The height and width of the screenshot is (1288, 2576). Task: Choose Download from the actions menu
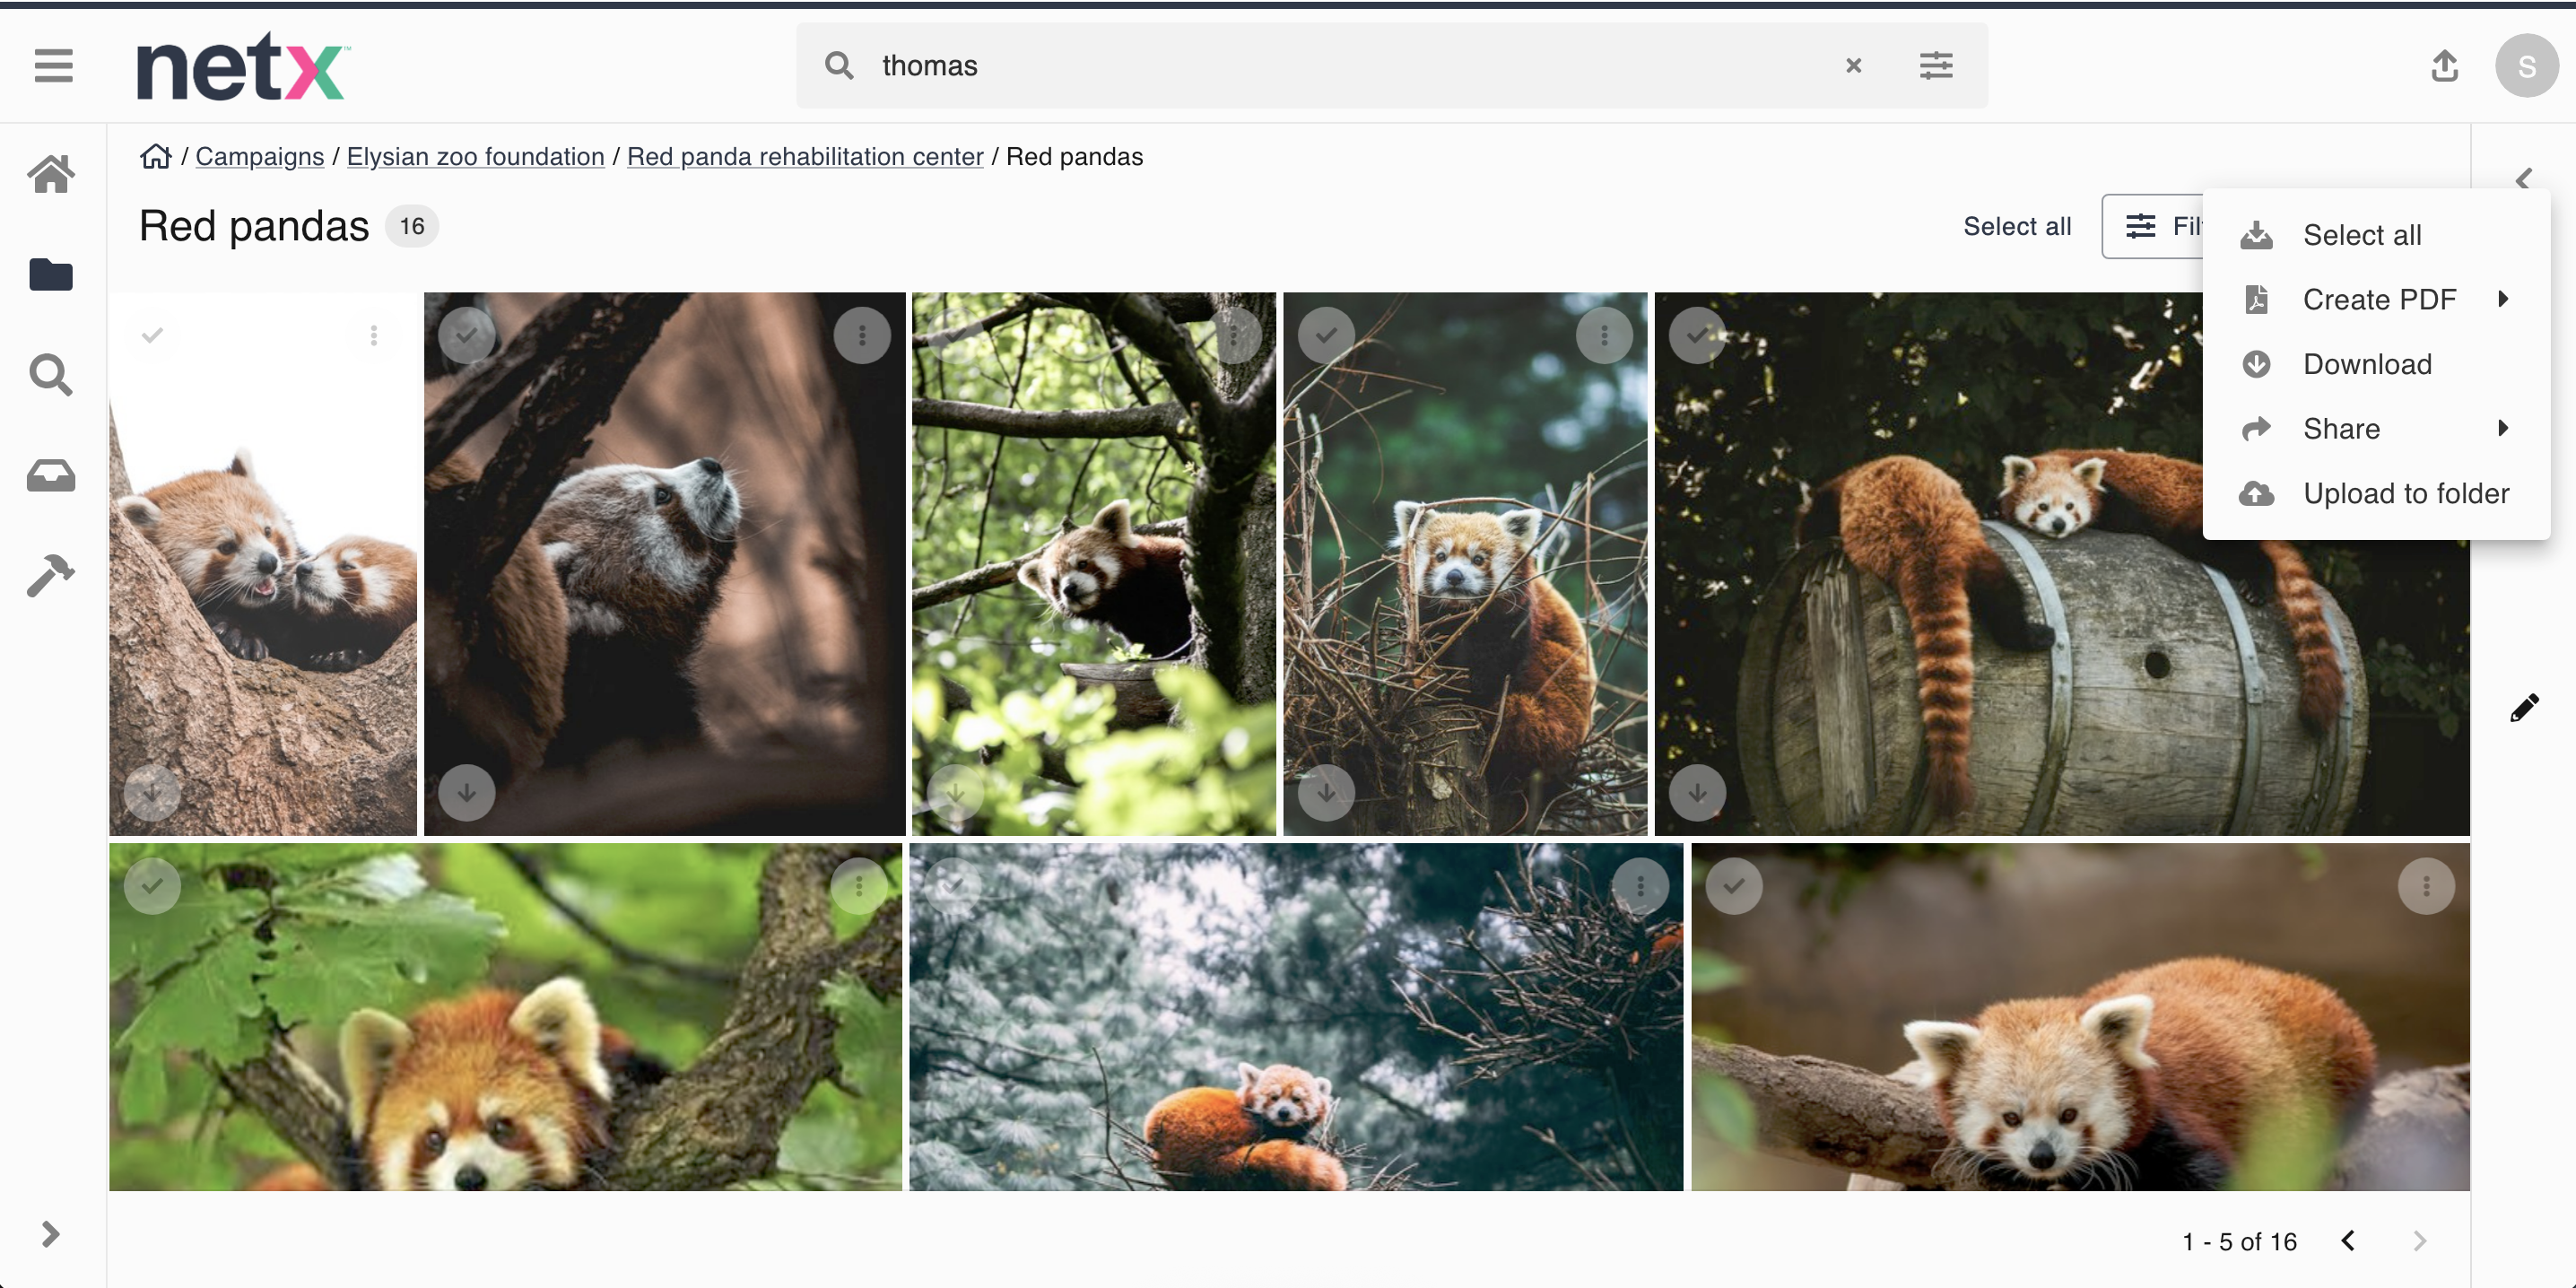coord(2366,364)
